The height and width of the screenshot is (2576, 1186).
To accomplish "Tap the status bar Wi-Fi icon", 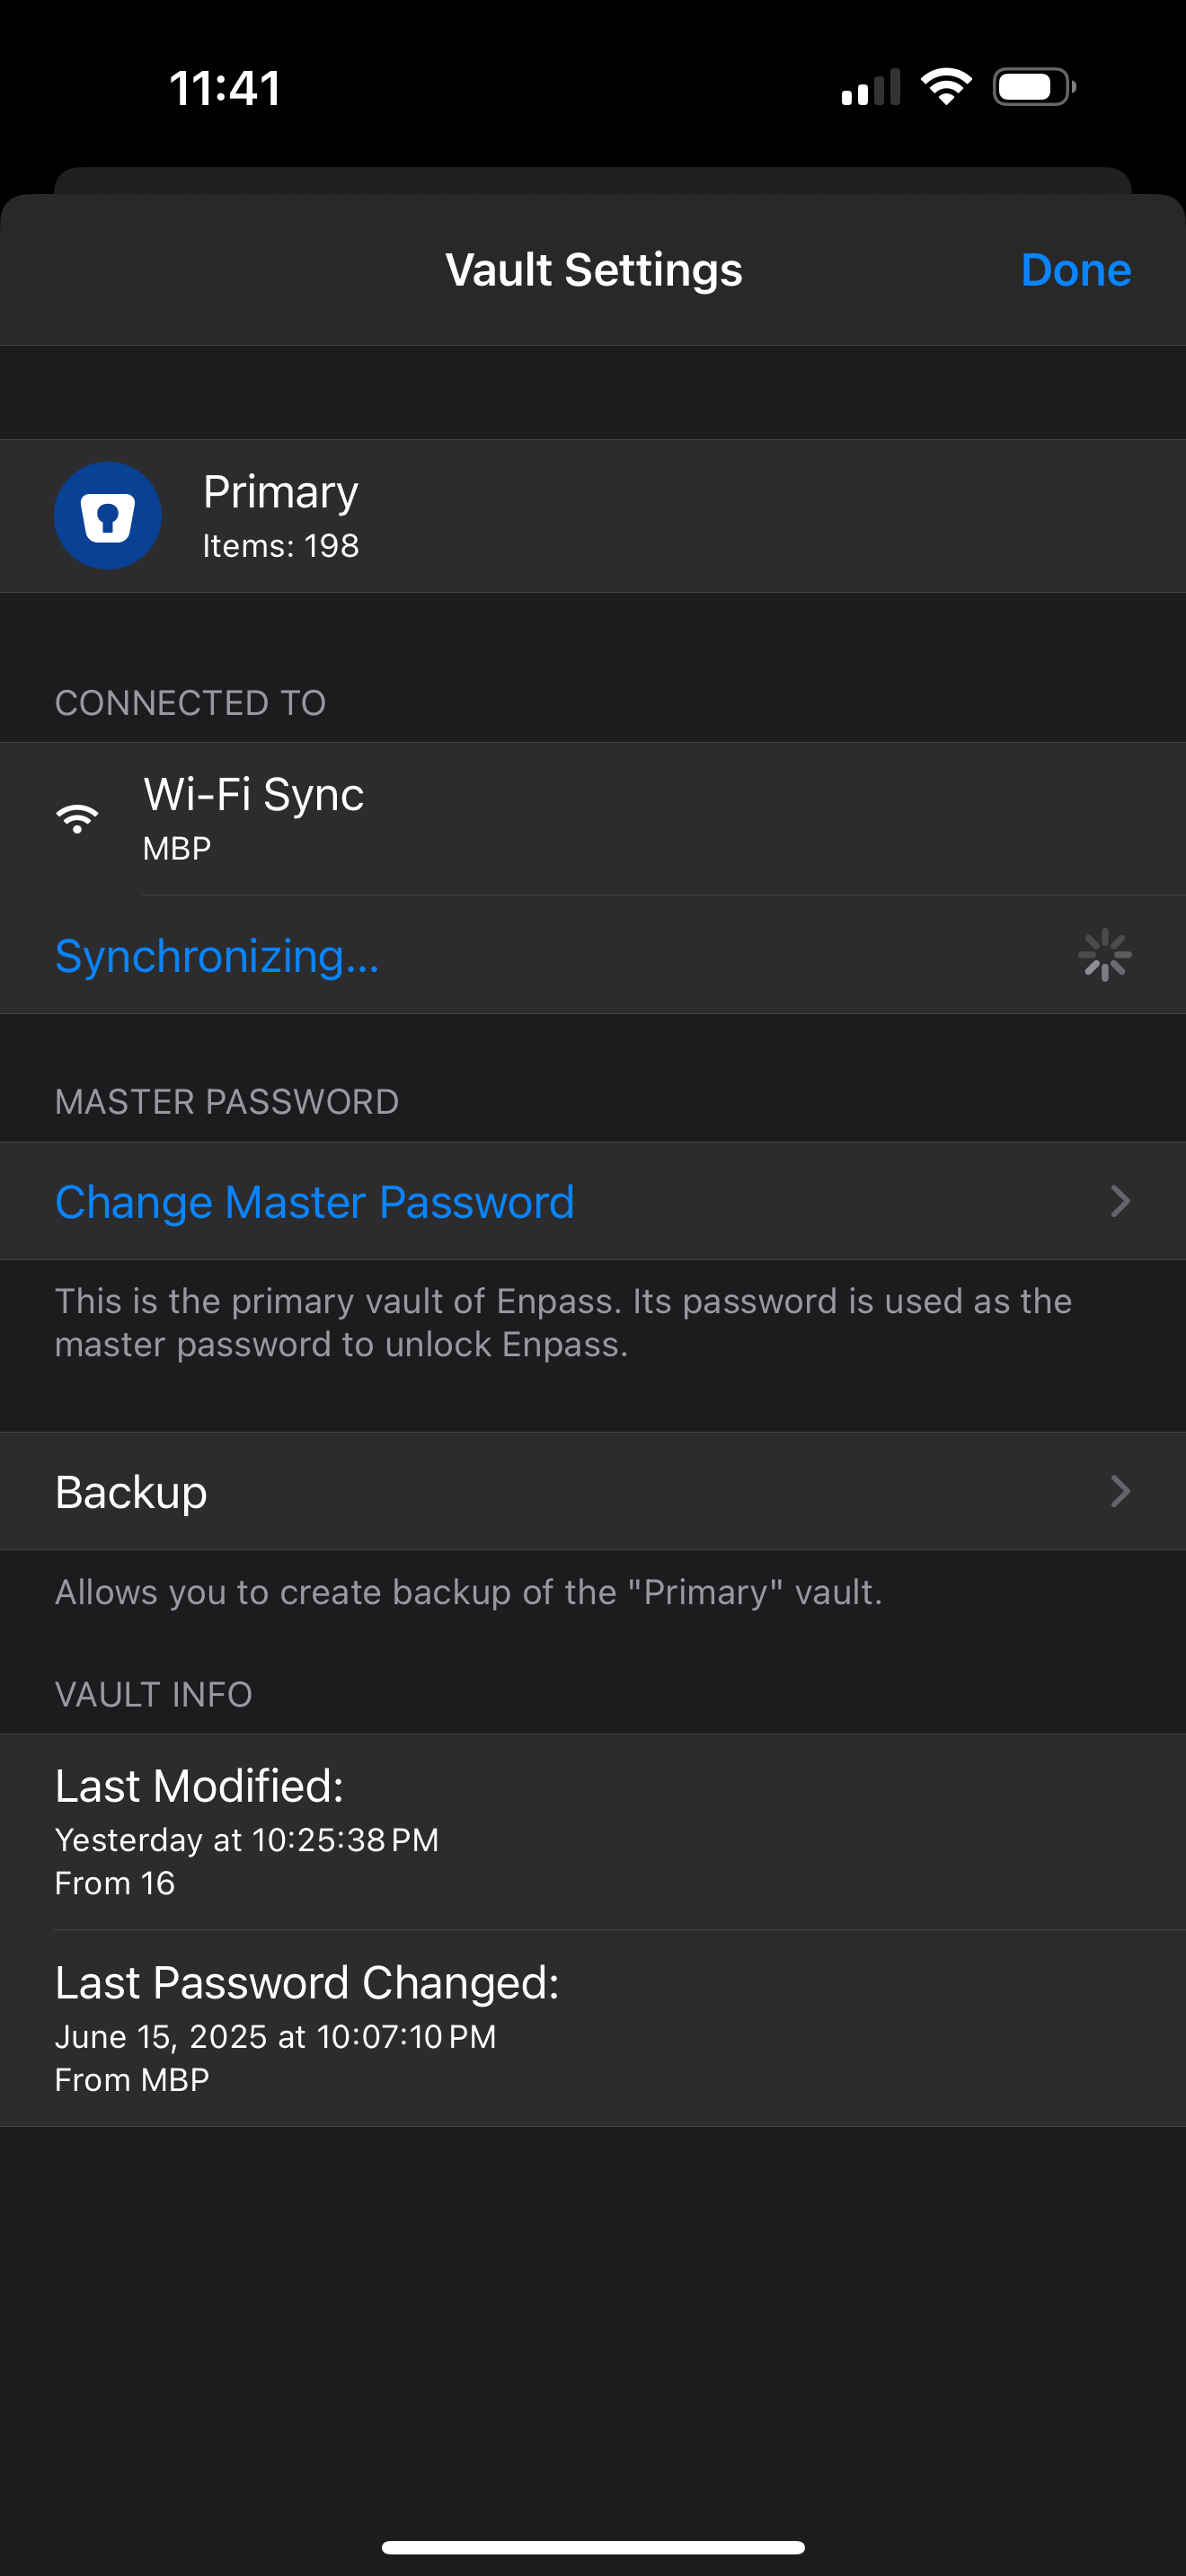I will 946,87.
